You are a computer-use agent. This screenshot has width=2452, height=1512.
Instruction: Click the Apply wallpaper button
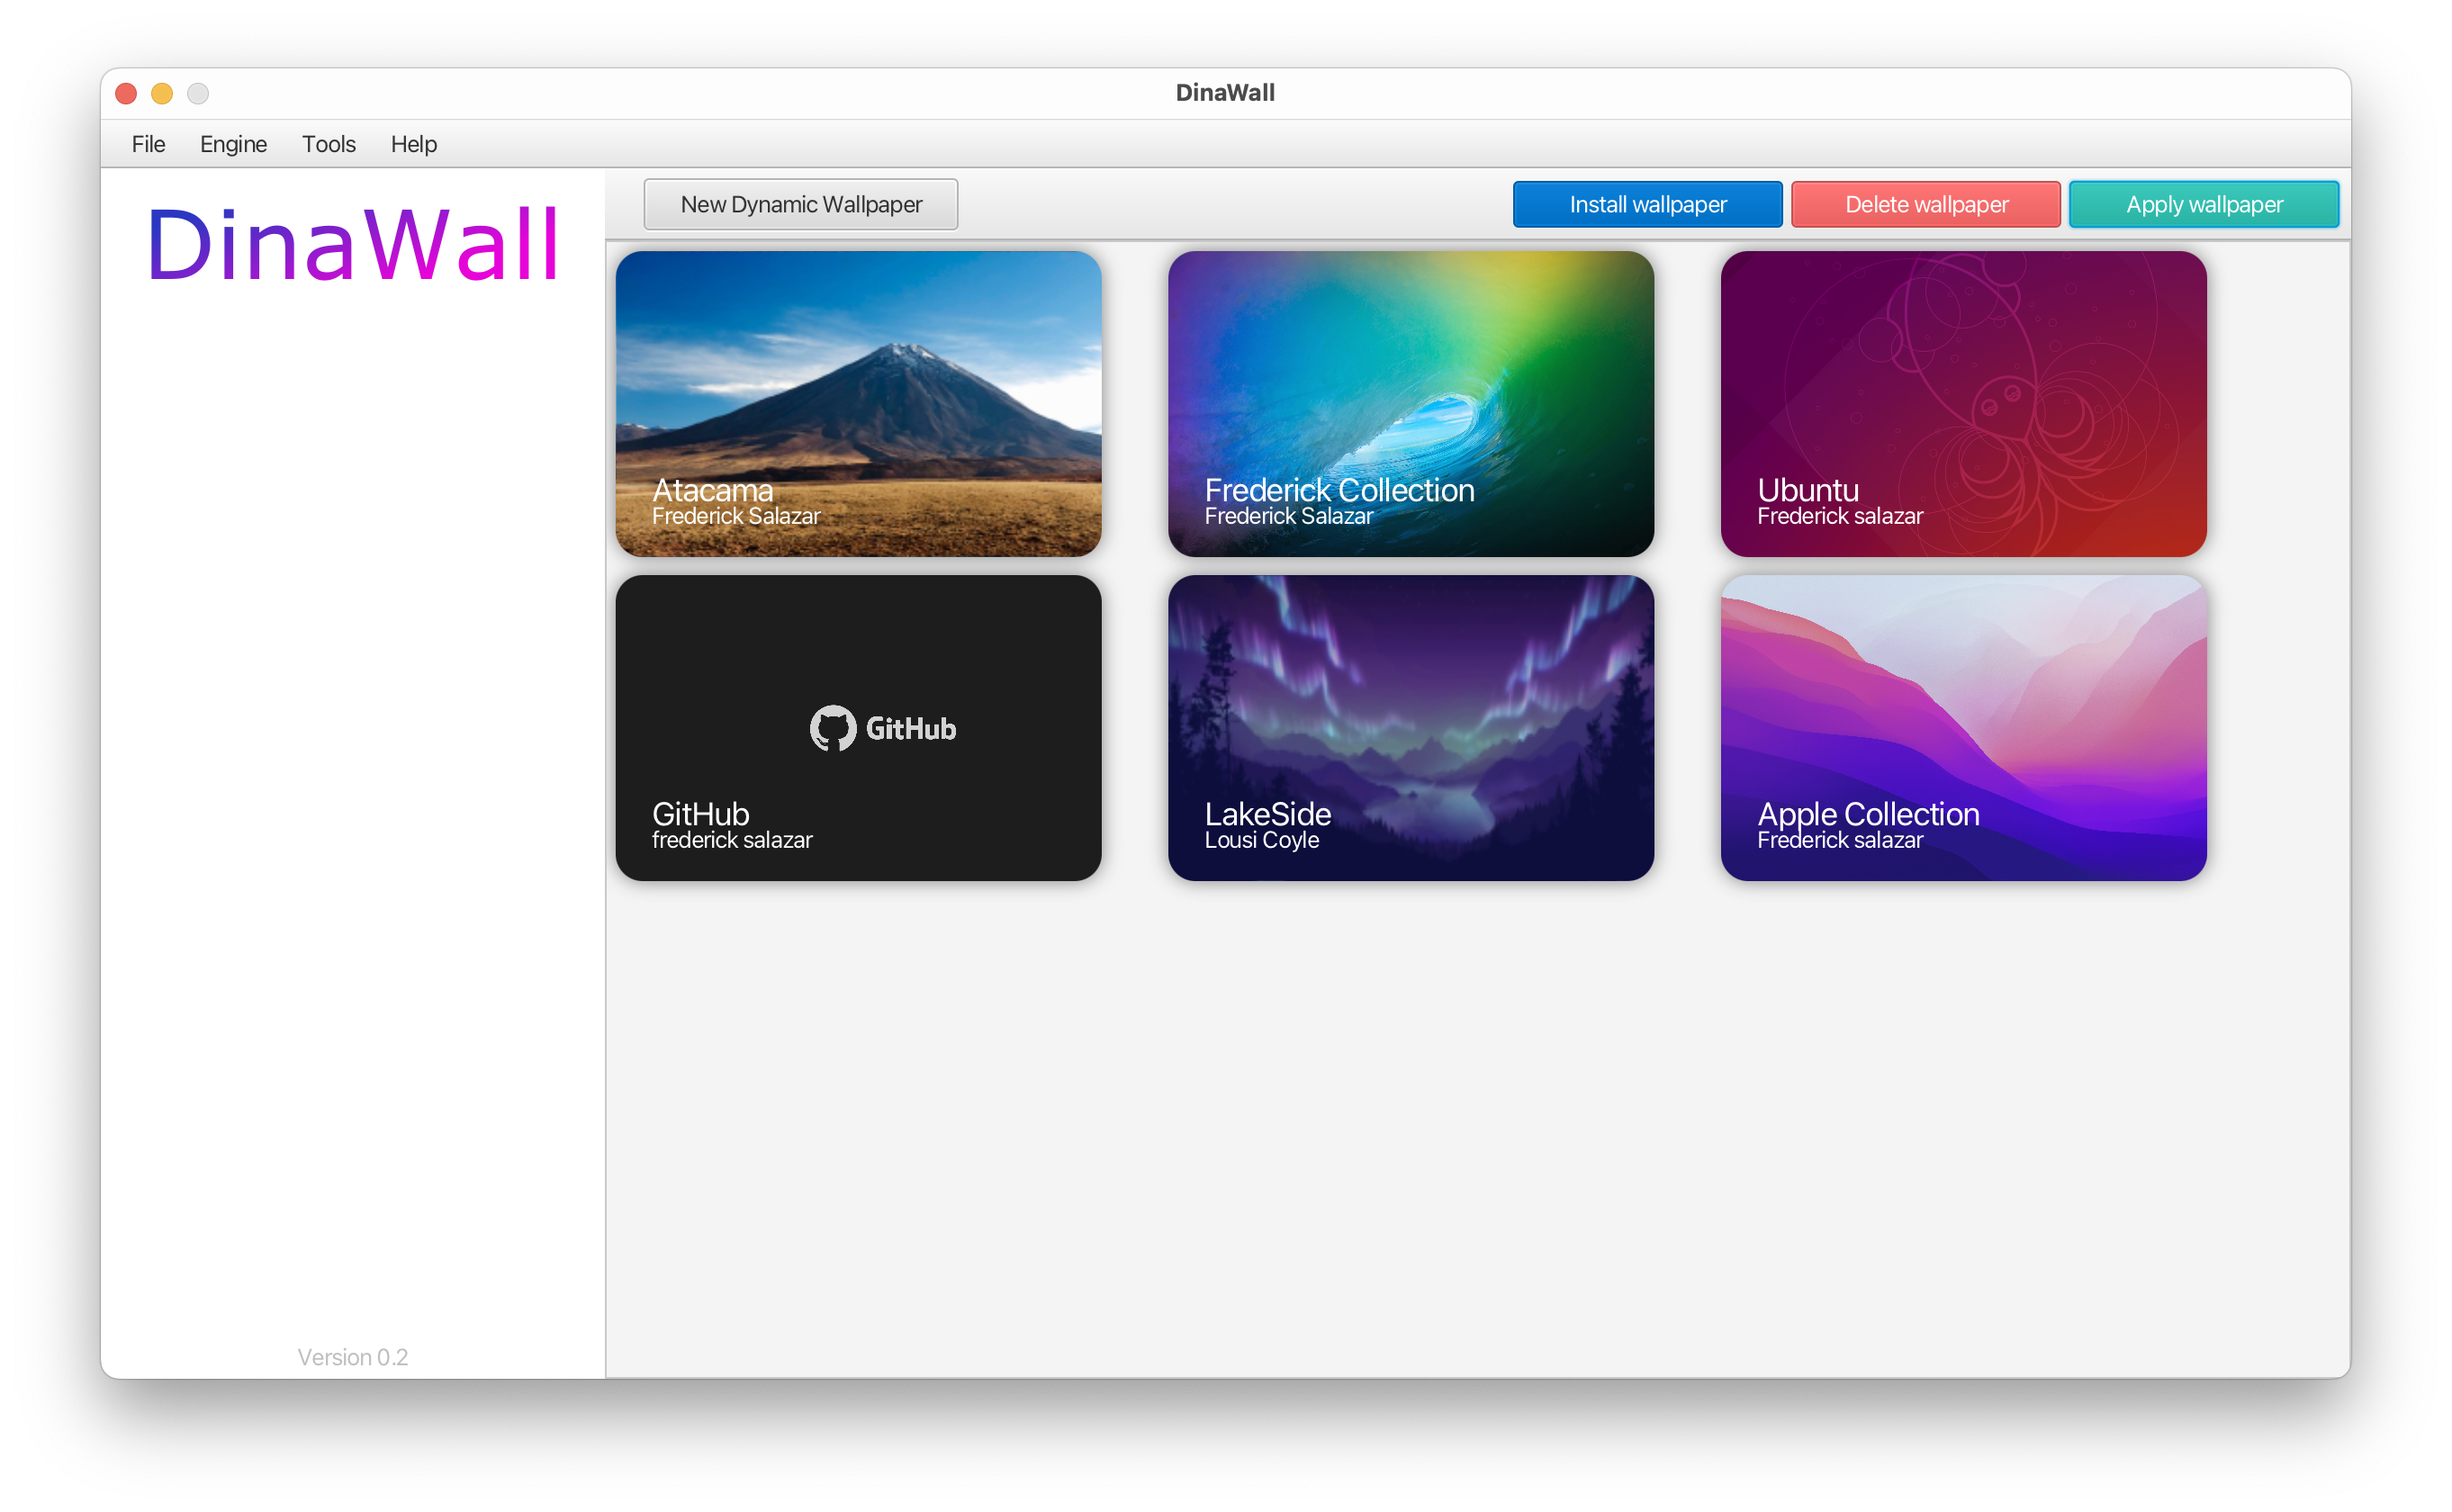(2204, 204)
